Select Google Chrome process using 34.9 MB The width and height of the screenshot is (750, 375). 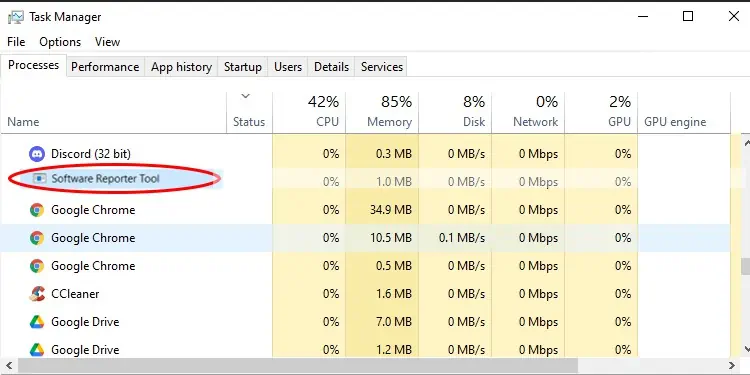(366, 210)
